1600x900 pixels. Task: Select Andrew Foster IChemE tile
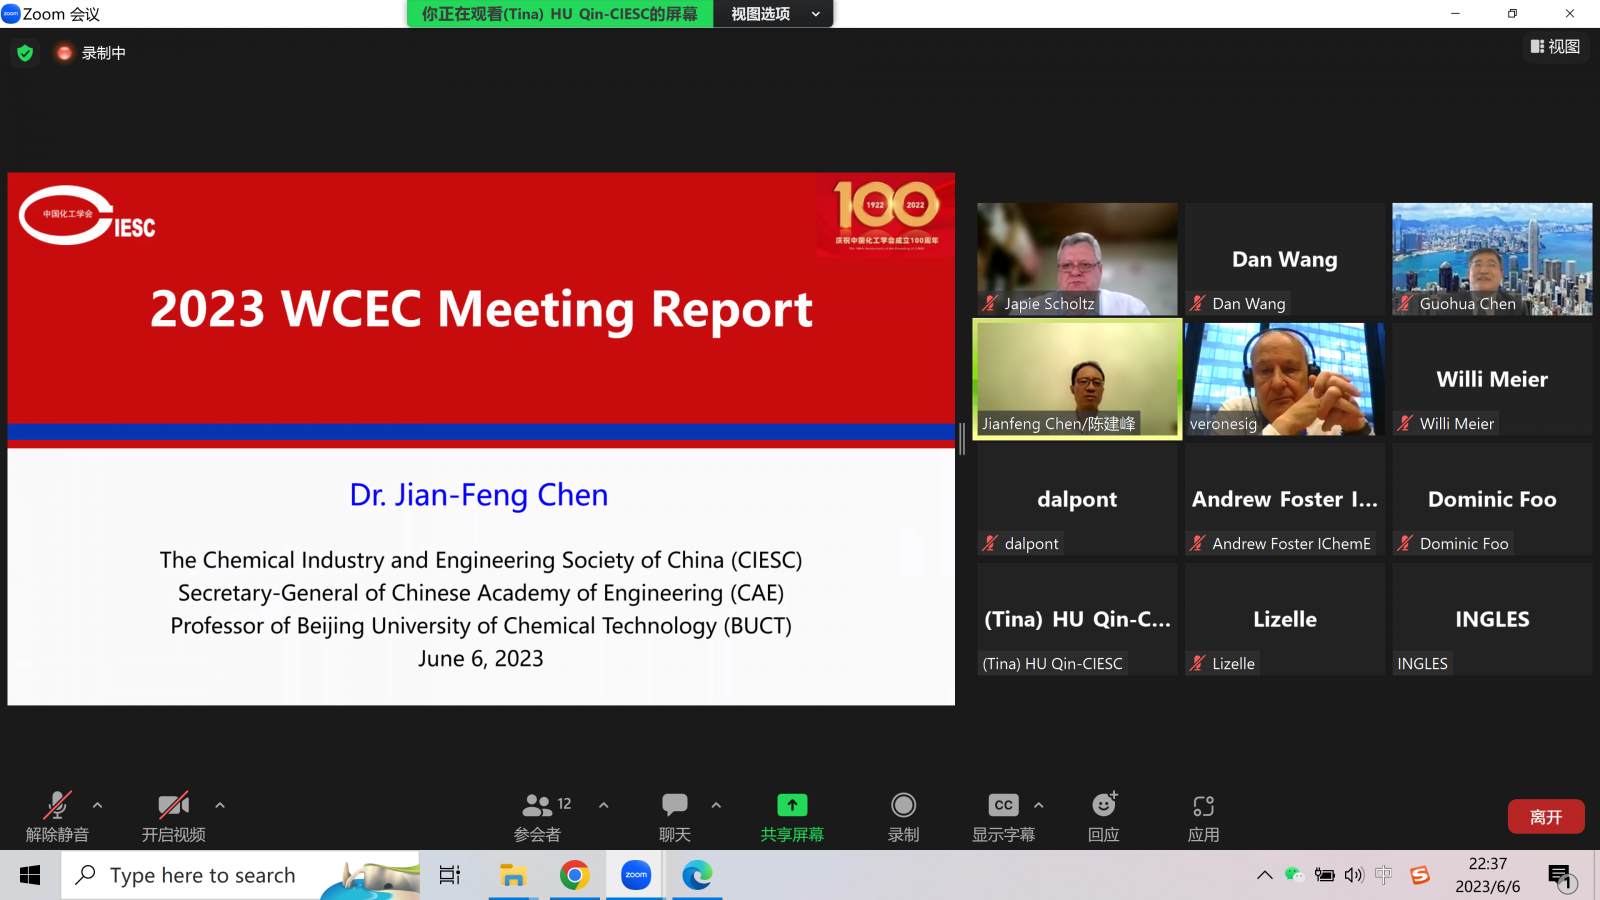tap(1285, 499)
